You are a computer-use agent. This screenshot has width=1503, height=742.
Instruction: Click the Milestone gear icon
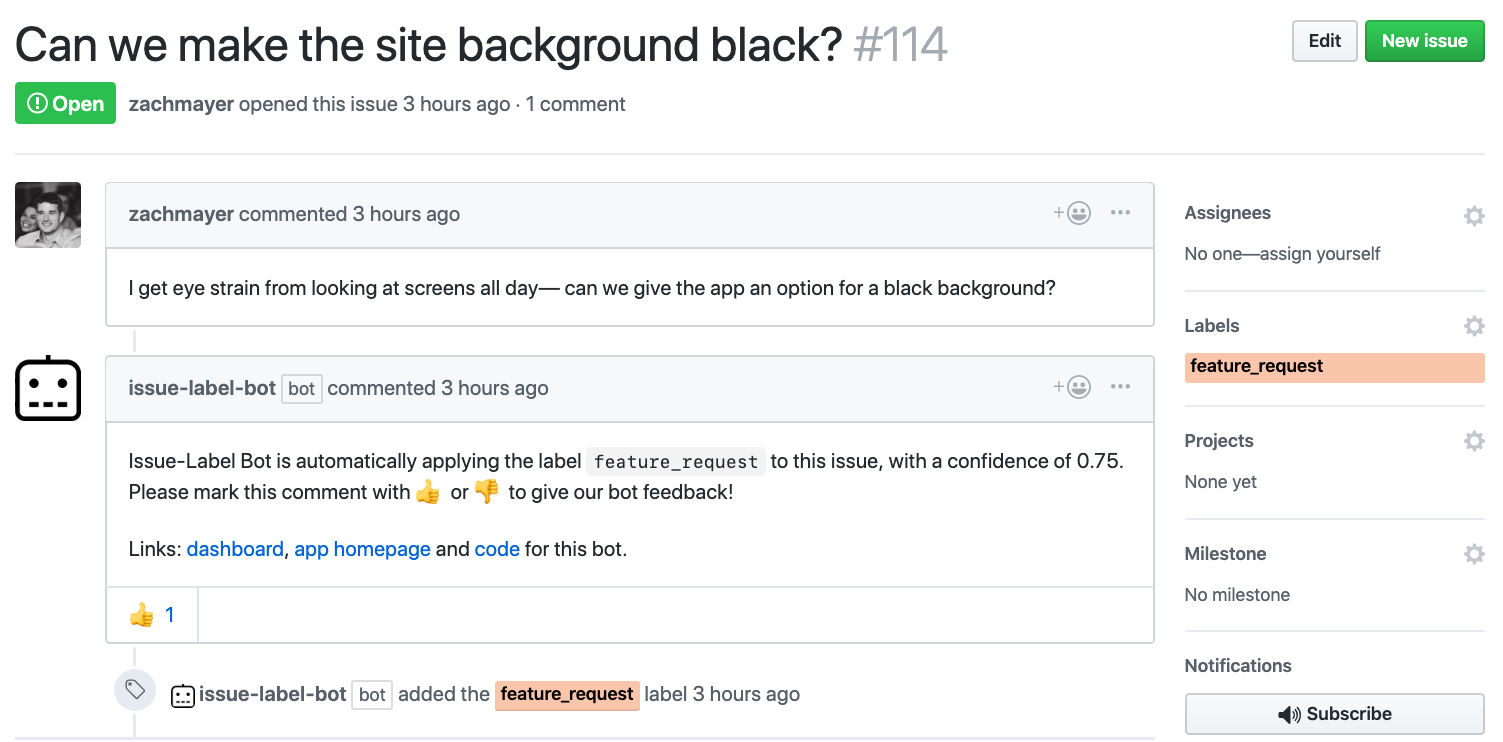point(1473,554)
